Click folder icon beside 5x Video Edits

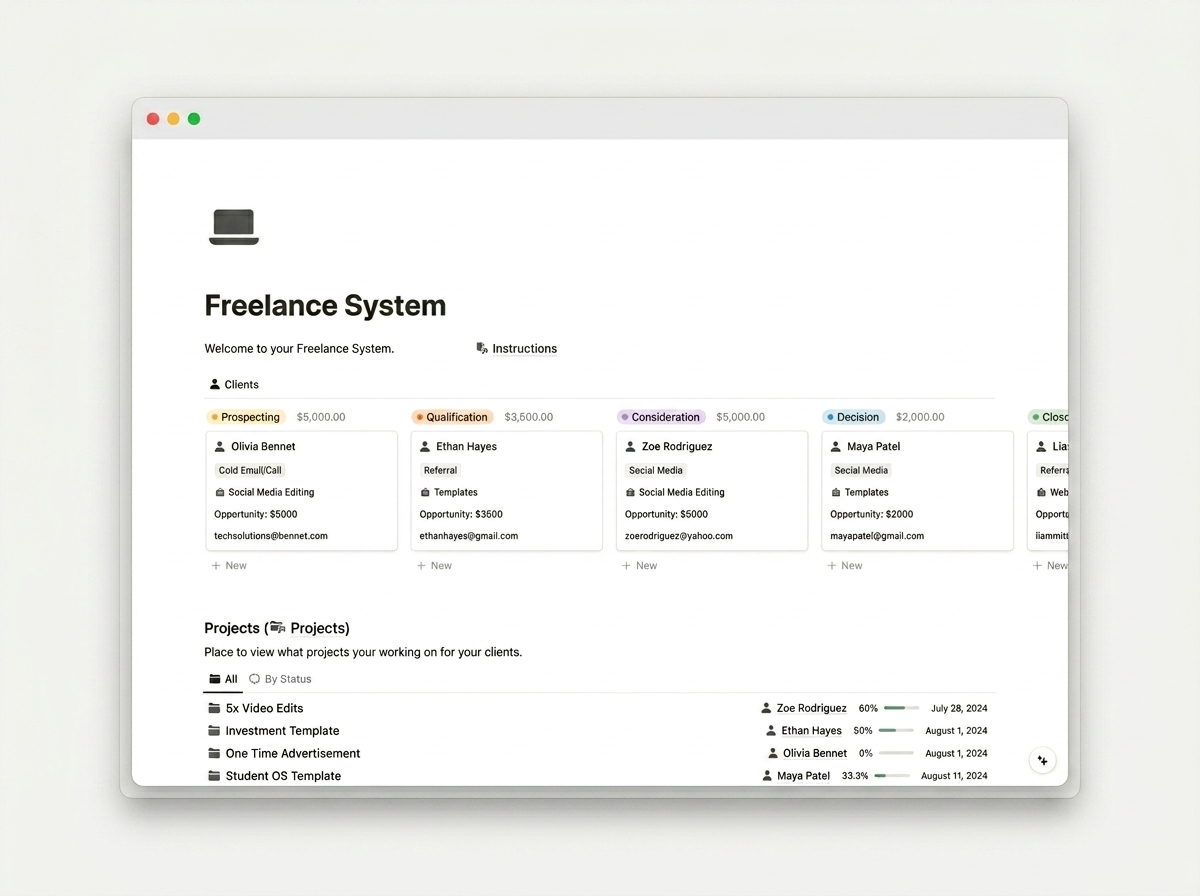pyautogui.click(x=214, y=708)
